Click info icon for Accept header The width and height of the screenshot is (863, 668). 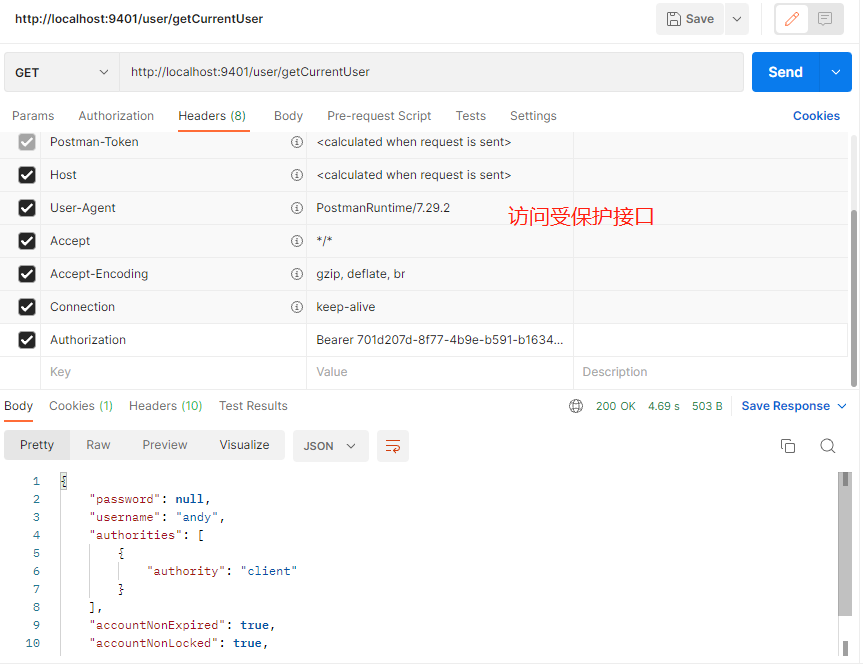point(297,241)
